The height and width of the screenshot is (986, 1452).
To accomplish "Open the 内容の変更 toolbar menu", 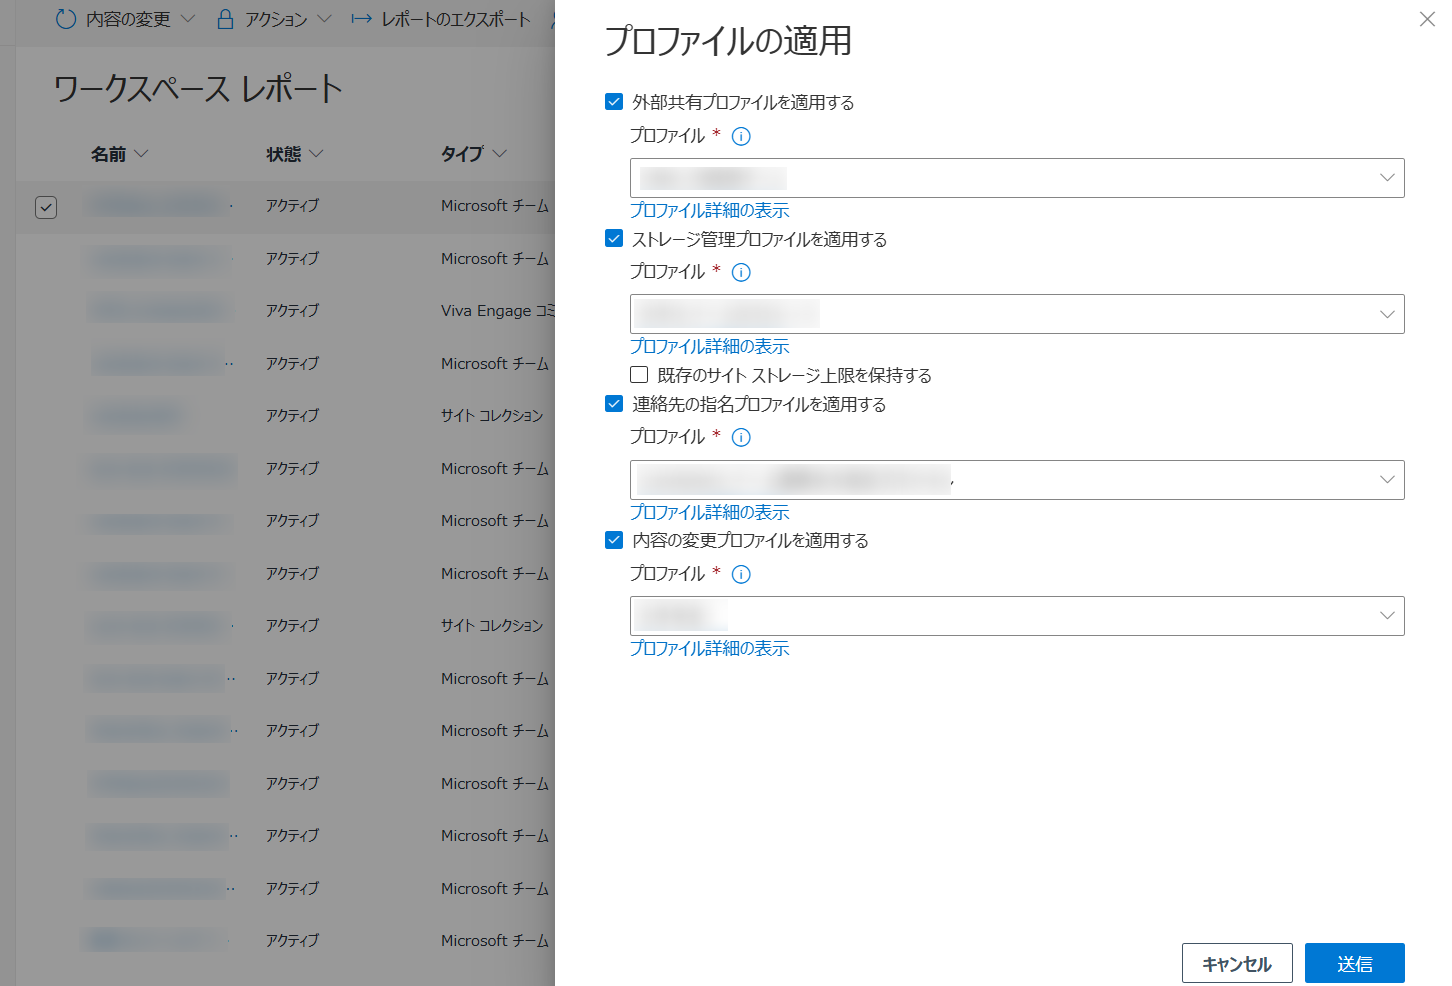I will coord(126,19).
